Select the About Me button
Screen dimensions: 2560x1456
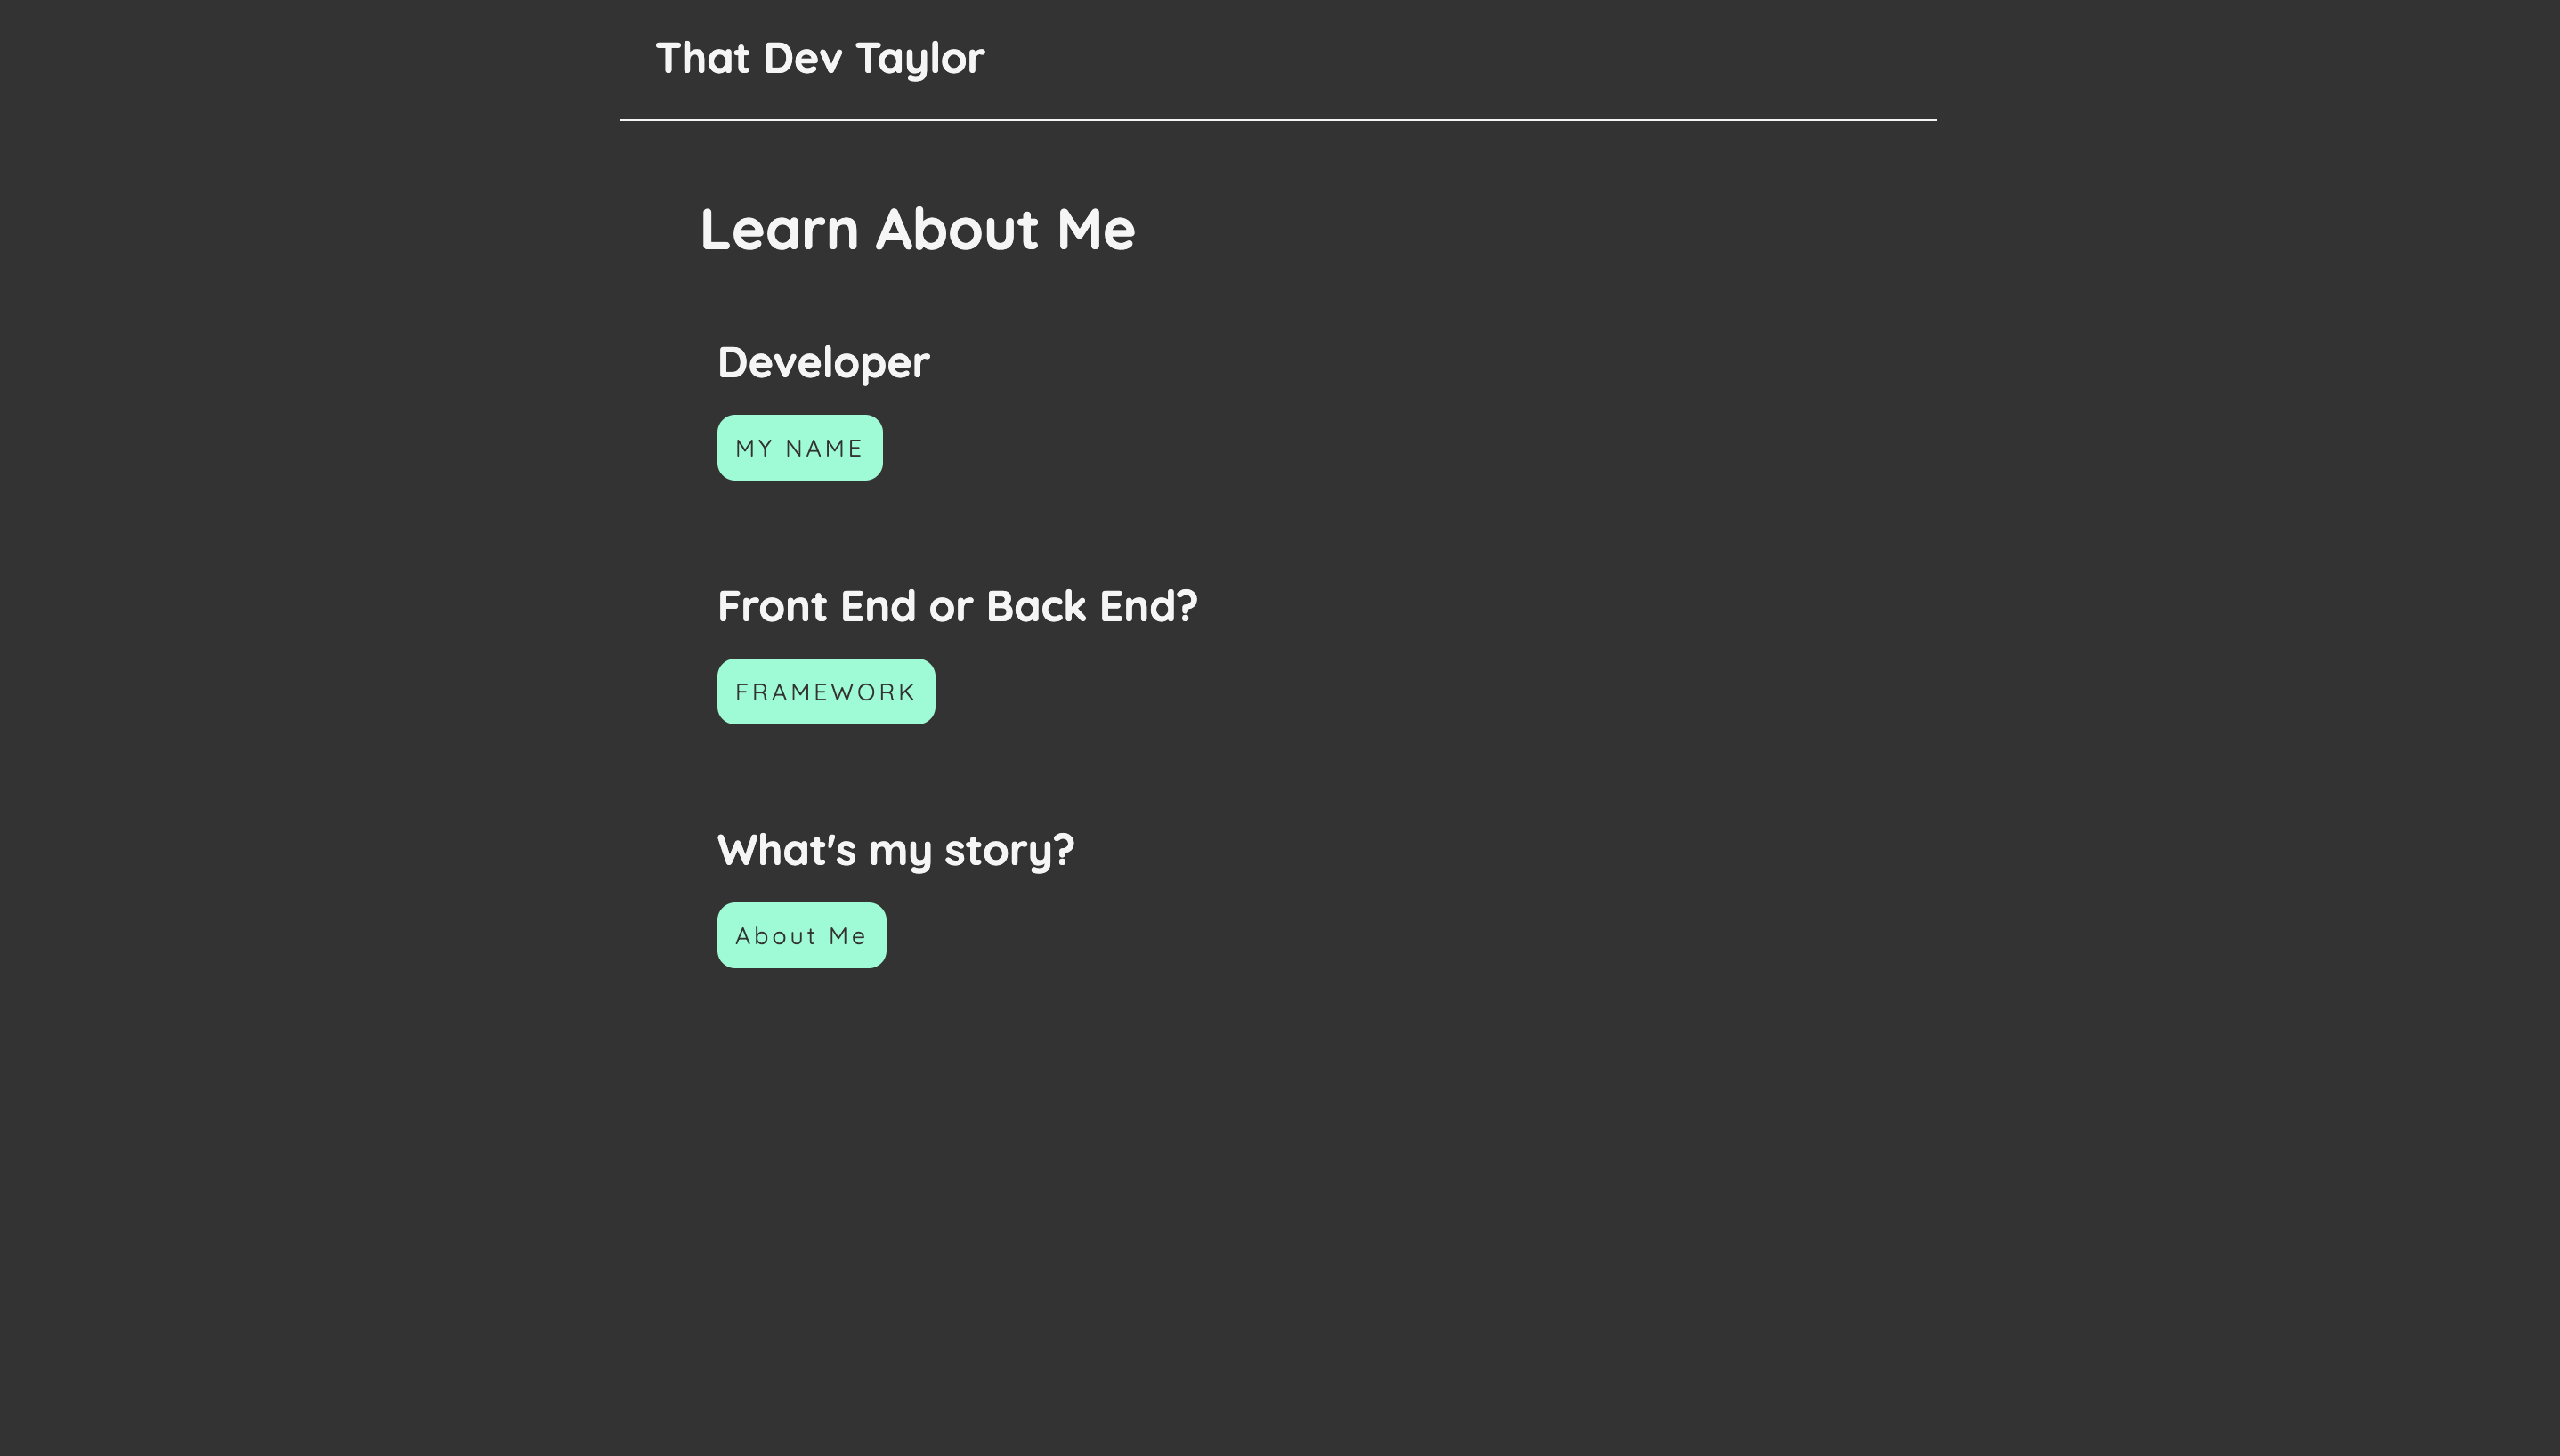point(801,936)
